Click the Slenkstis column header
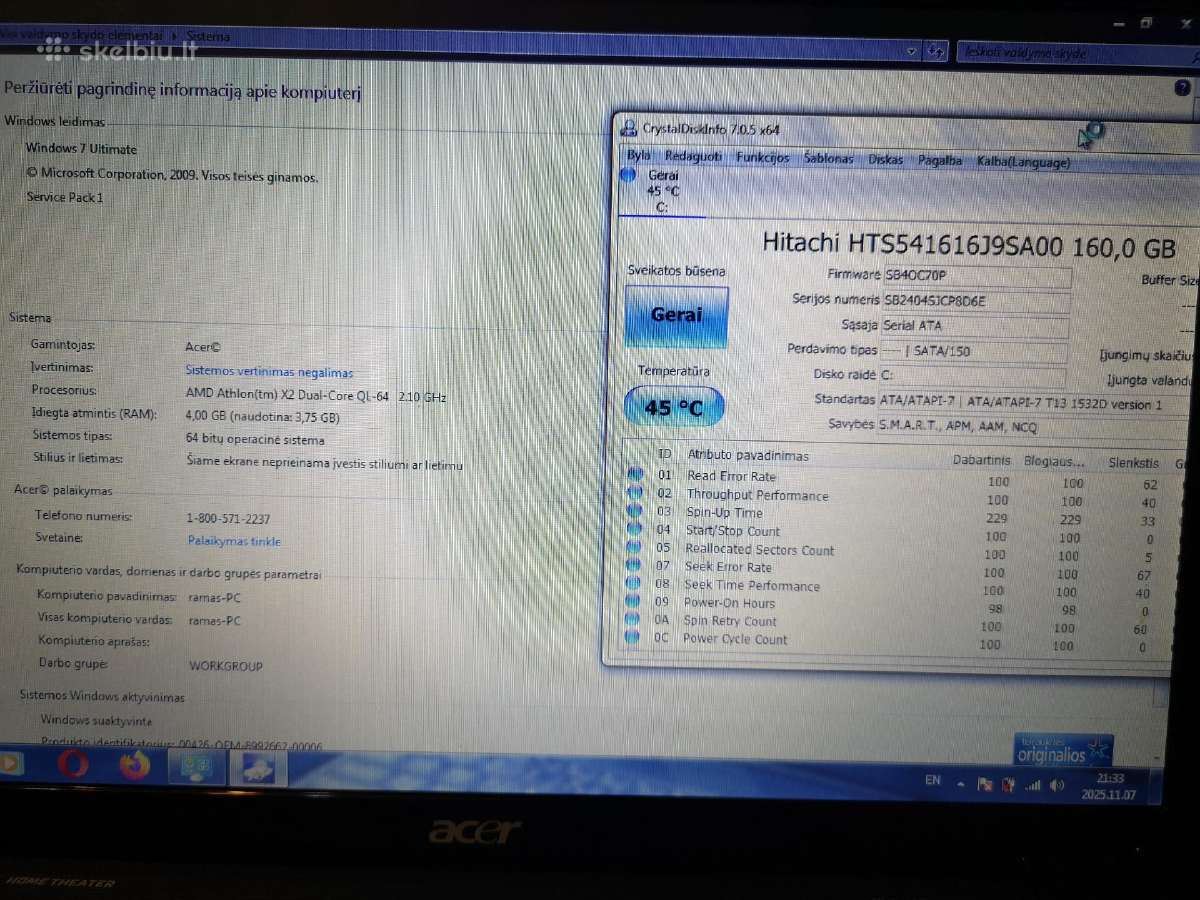The image size is (1200, 900). coord(1133,463)
